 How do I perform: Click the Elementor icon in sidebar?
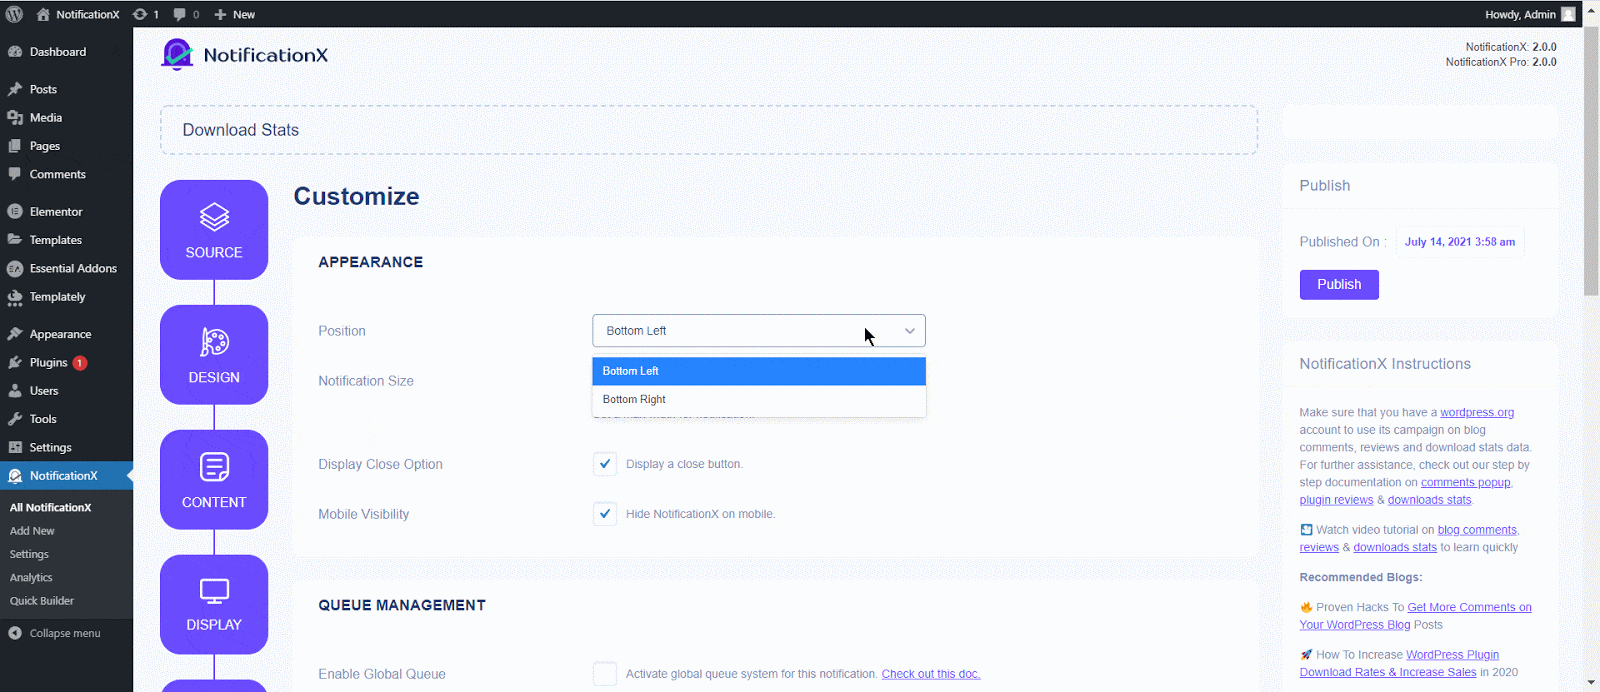[15, 212]
